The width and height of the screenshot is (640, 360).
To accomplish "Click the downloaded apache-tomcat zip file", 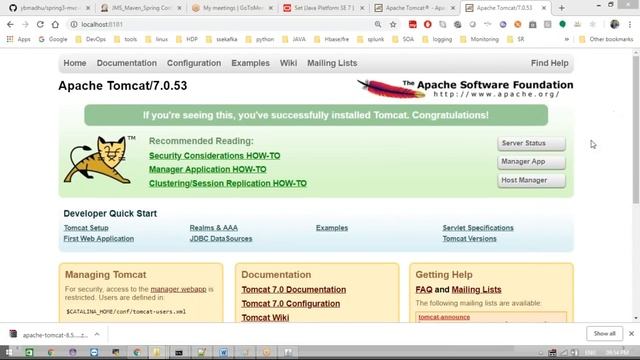I will (x=49, y=335).
